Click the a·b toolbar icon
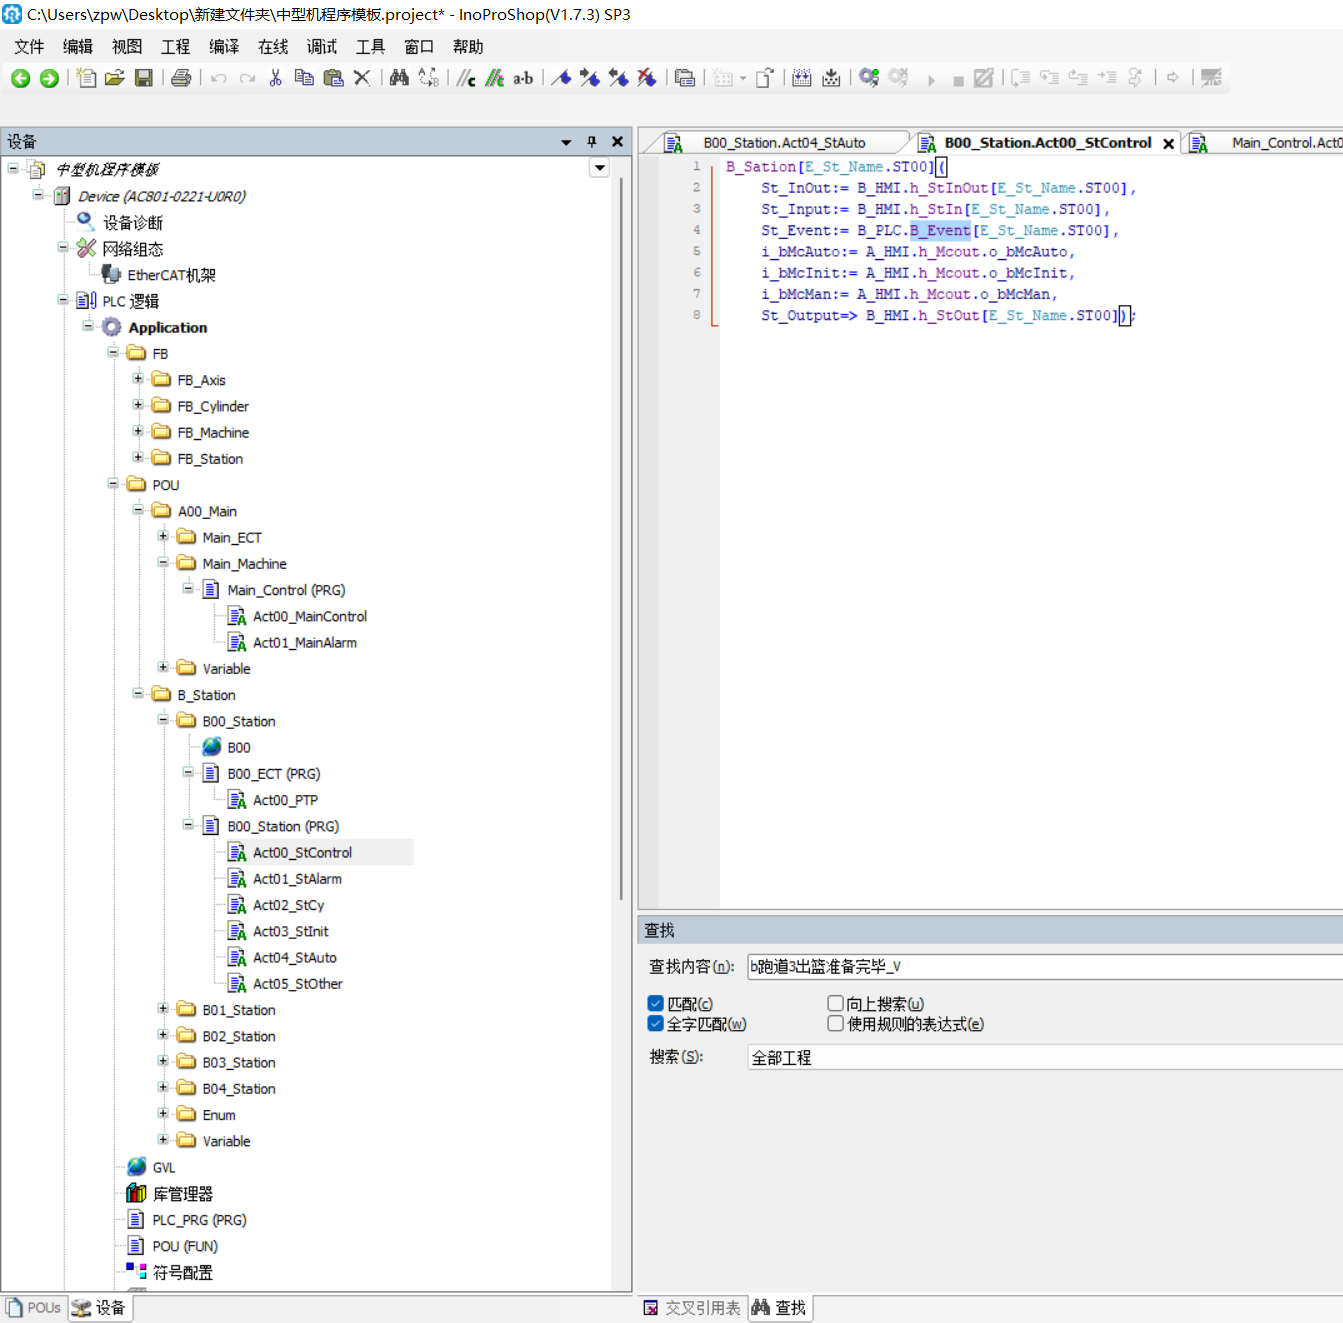This screenshot has width=1343, height=1323. (523, 78)
